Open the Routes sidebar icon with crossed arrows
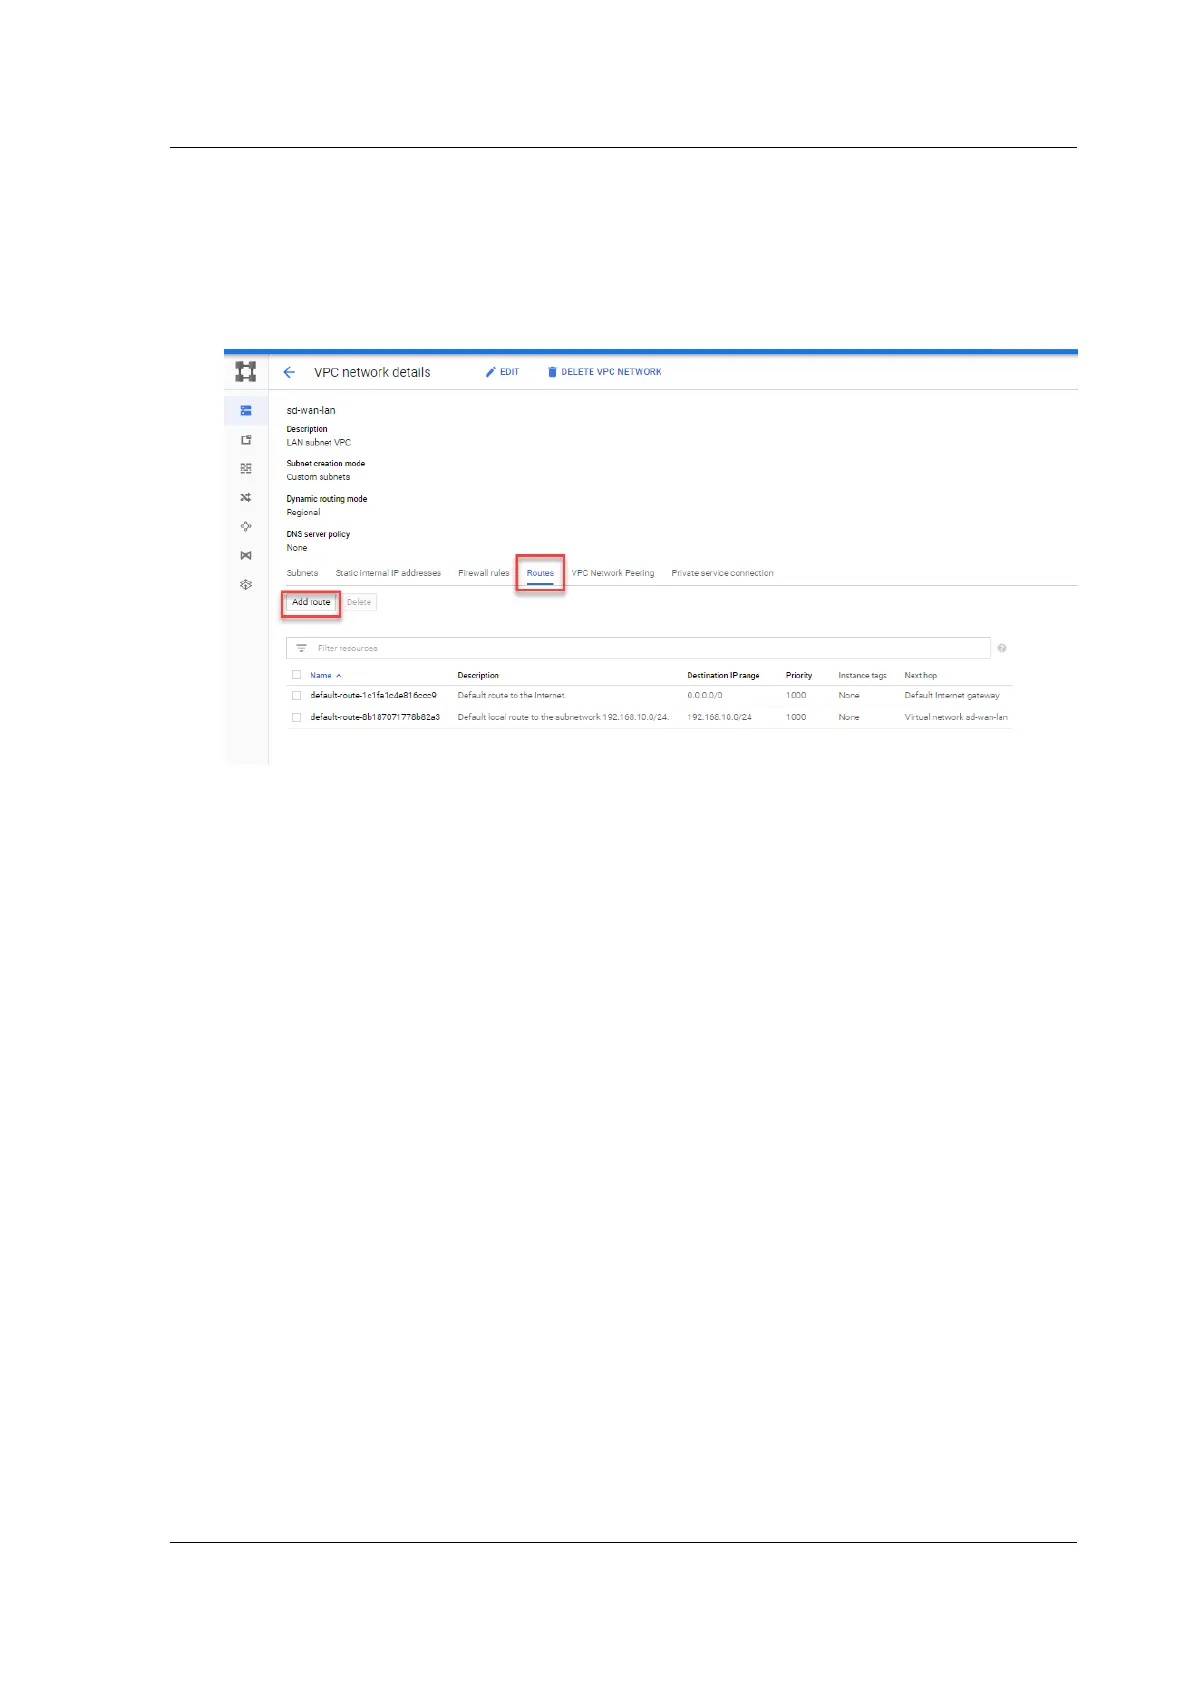 pyautogui.click(x=246, y=497)
